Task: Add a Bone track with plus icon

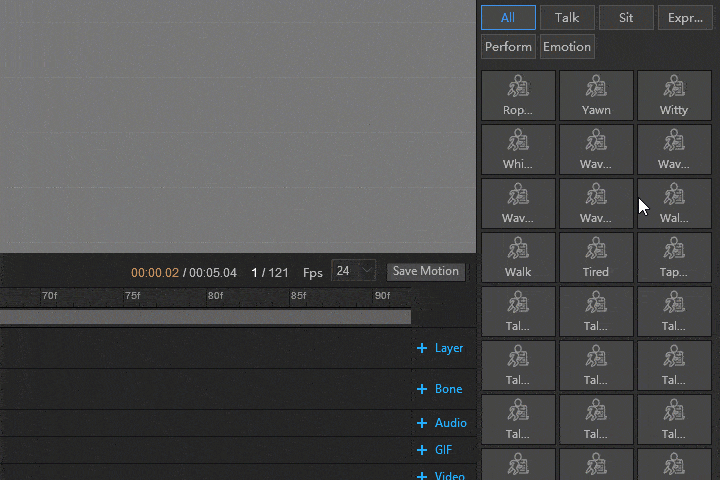Action: [422, 390]
